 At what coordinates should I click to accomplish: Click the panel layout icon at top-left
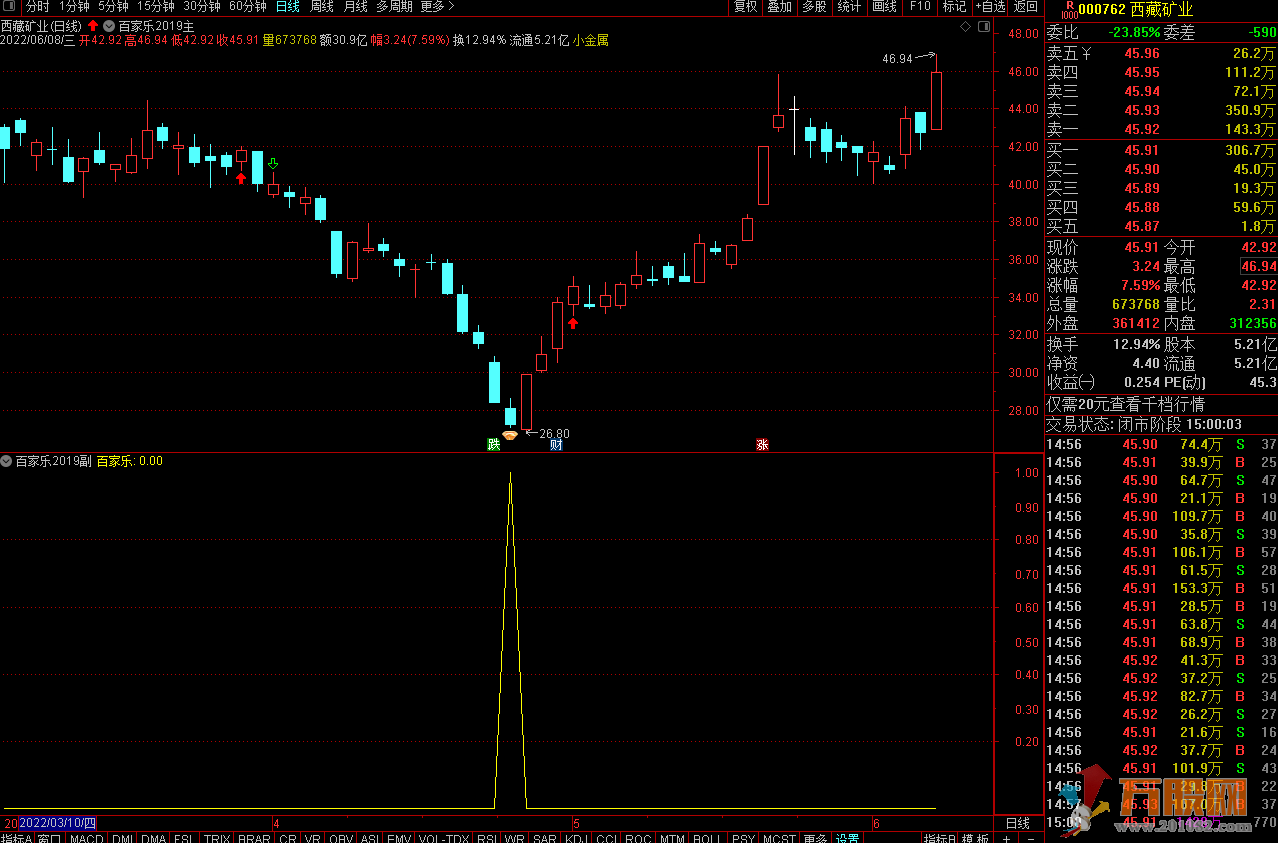tap(10, 7)
